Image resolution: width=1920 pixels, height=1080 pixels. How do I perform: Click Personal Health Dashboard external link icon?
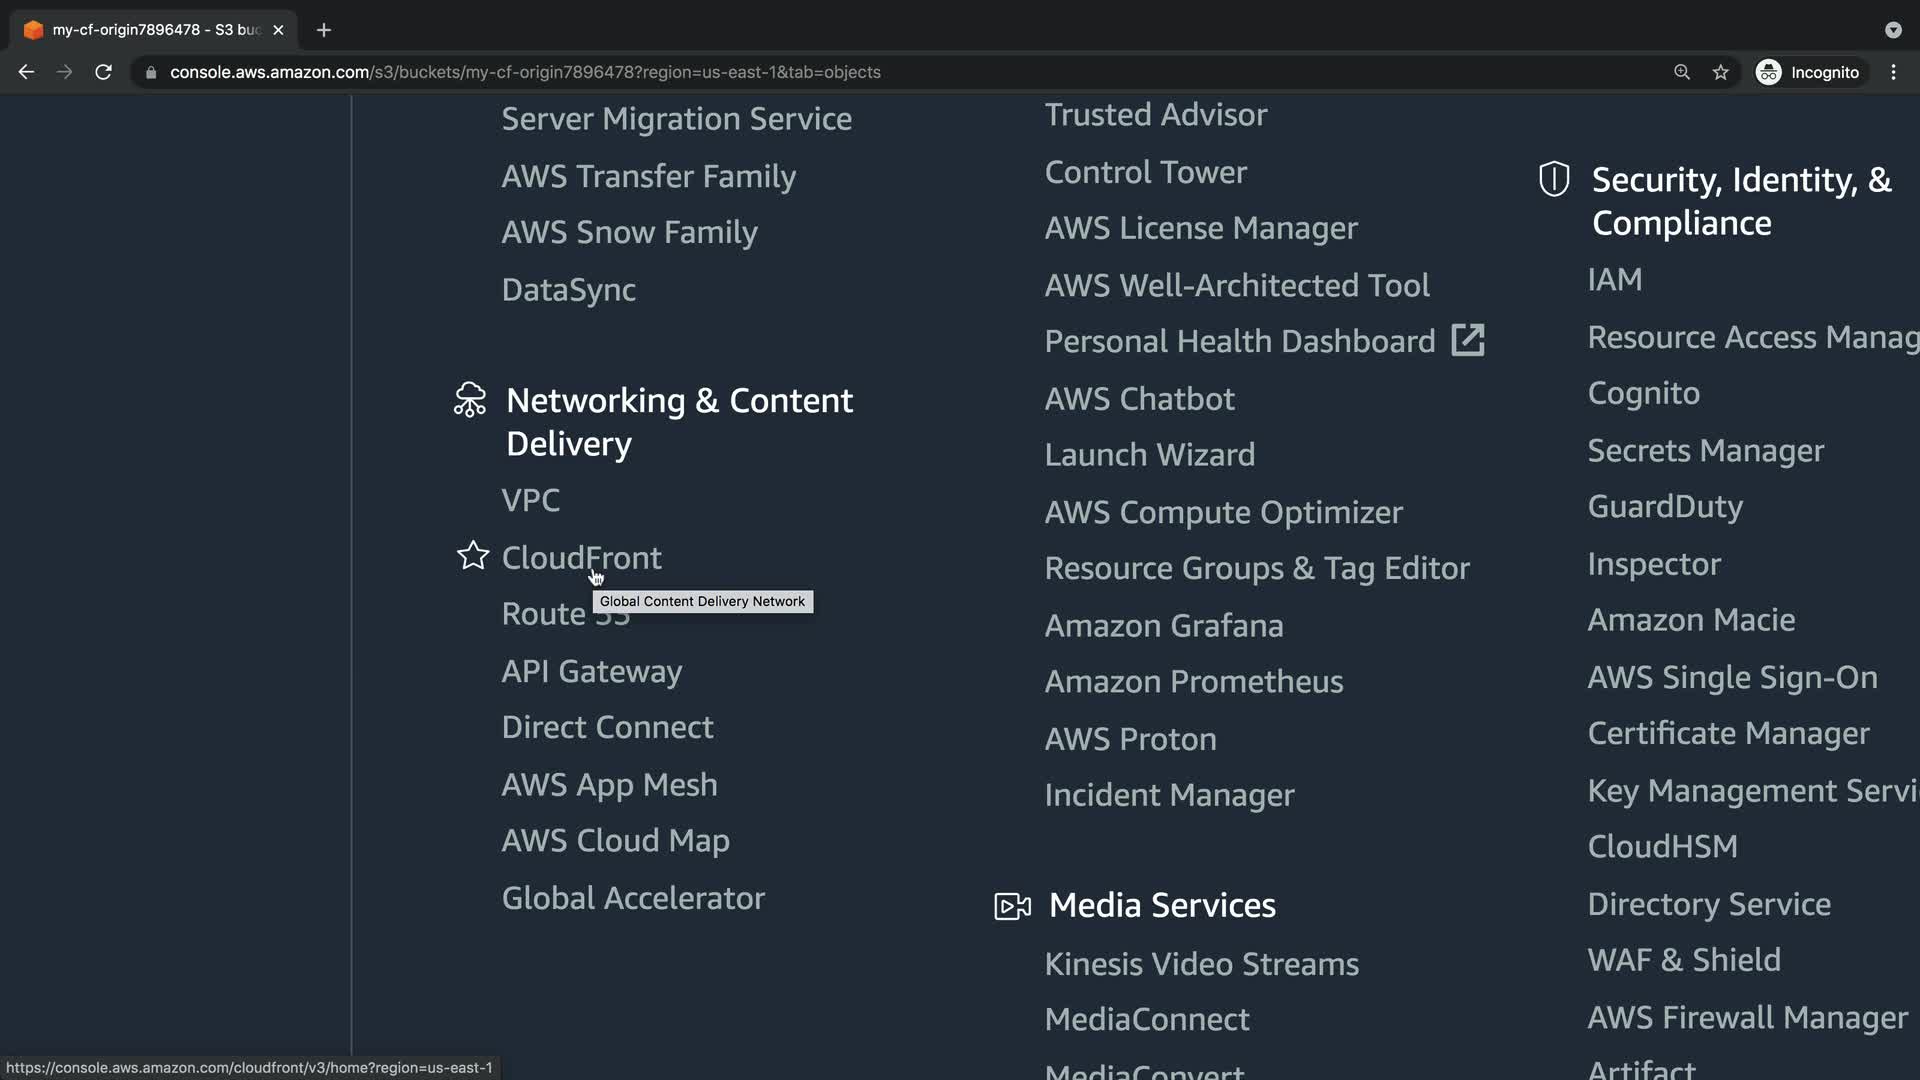click(x=1467, y=340)
